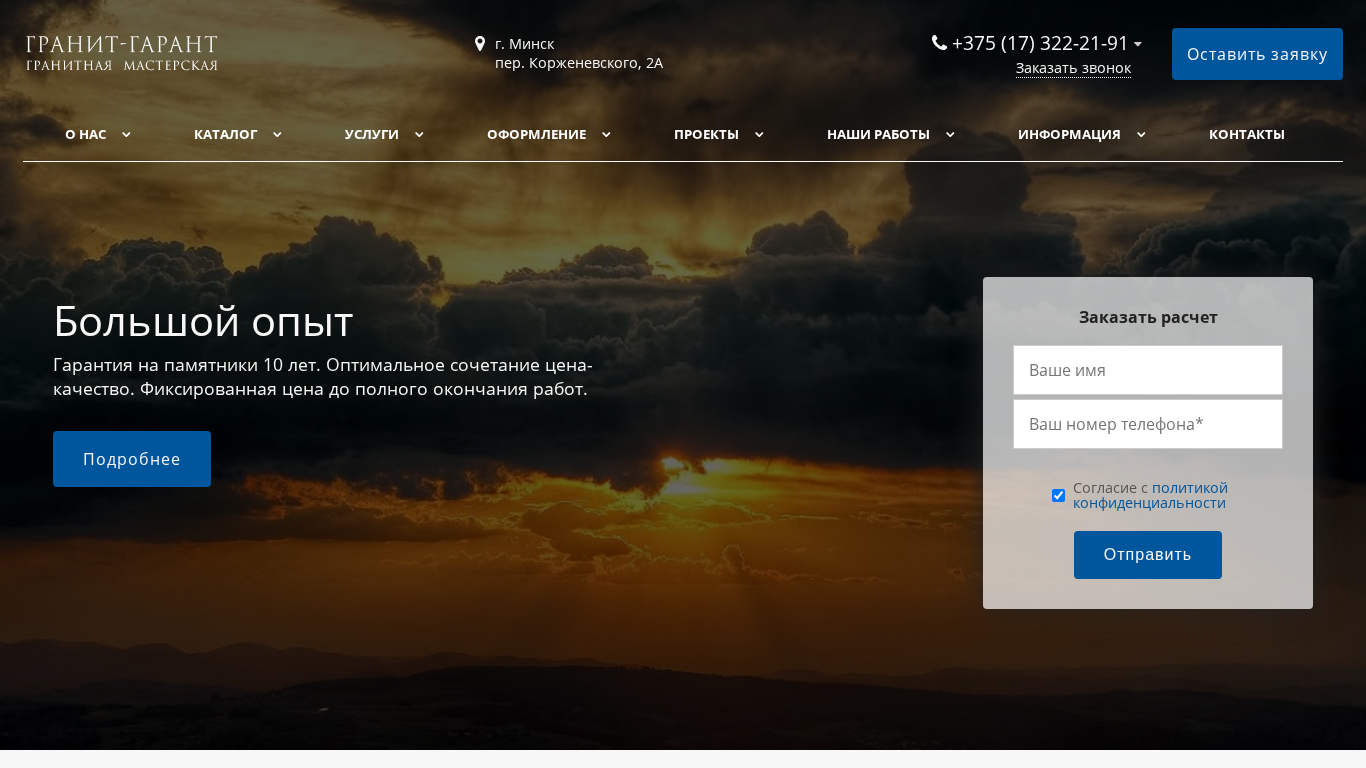Click the map pin location icon
Image resolution: width=1366 pixels, height=768 pixels.
[480, 44]
